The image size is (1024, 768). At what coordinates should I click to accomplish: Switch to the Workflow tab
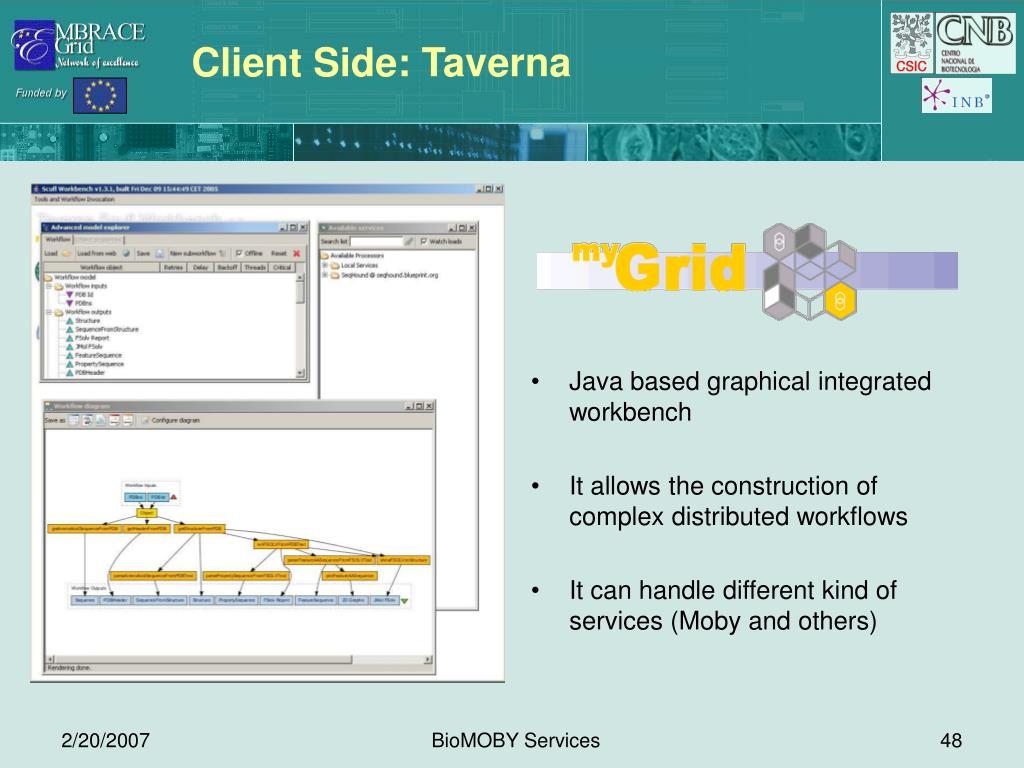pos(58,240)
